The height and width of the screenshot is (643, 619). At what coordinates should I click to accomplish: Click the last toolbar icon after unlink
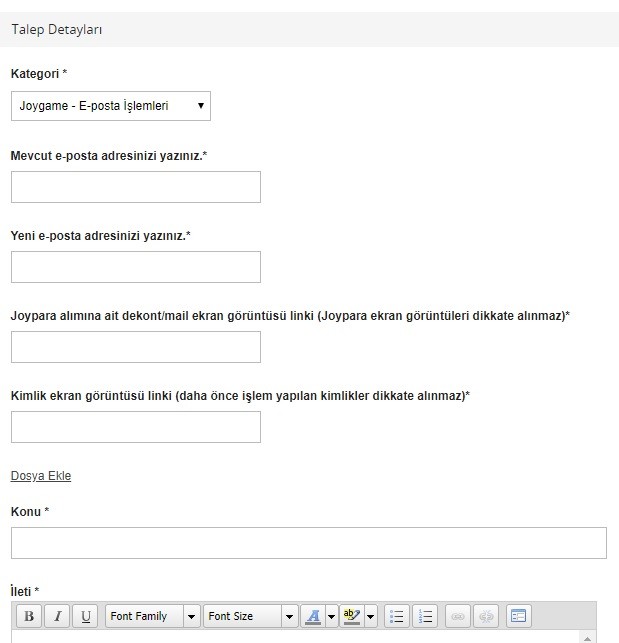pyautogui.click(x=518, y=616)
